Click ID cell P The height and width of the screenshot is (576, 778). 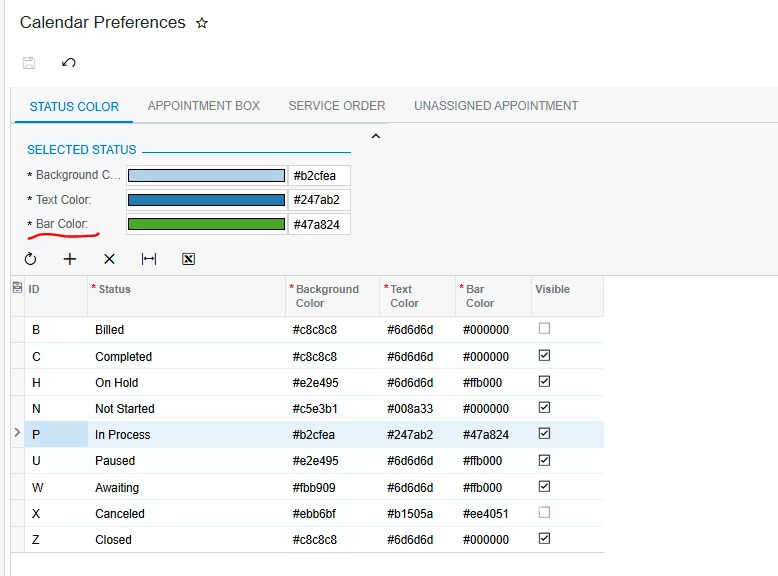pyautogui.click(x=56, y=435)
